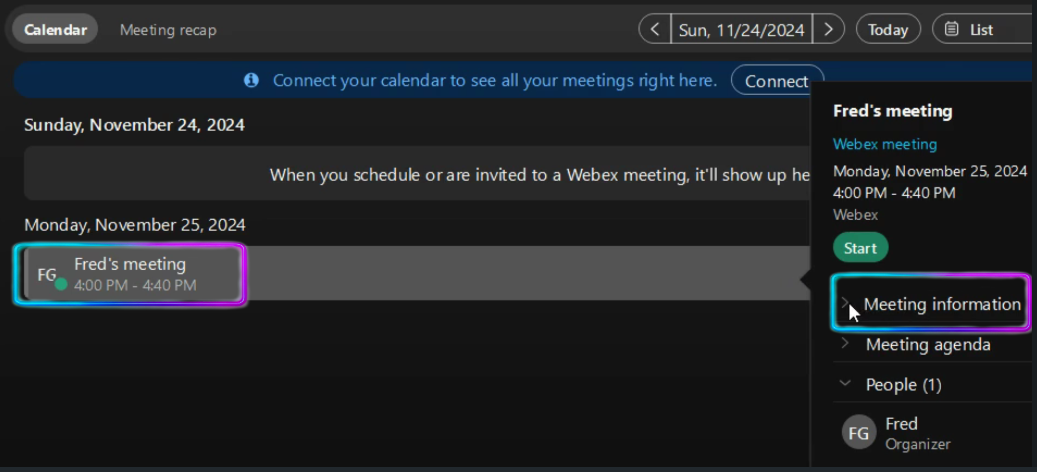Select organizer Fred in the People list
1037x472 pixels.
tap(902, 424)
